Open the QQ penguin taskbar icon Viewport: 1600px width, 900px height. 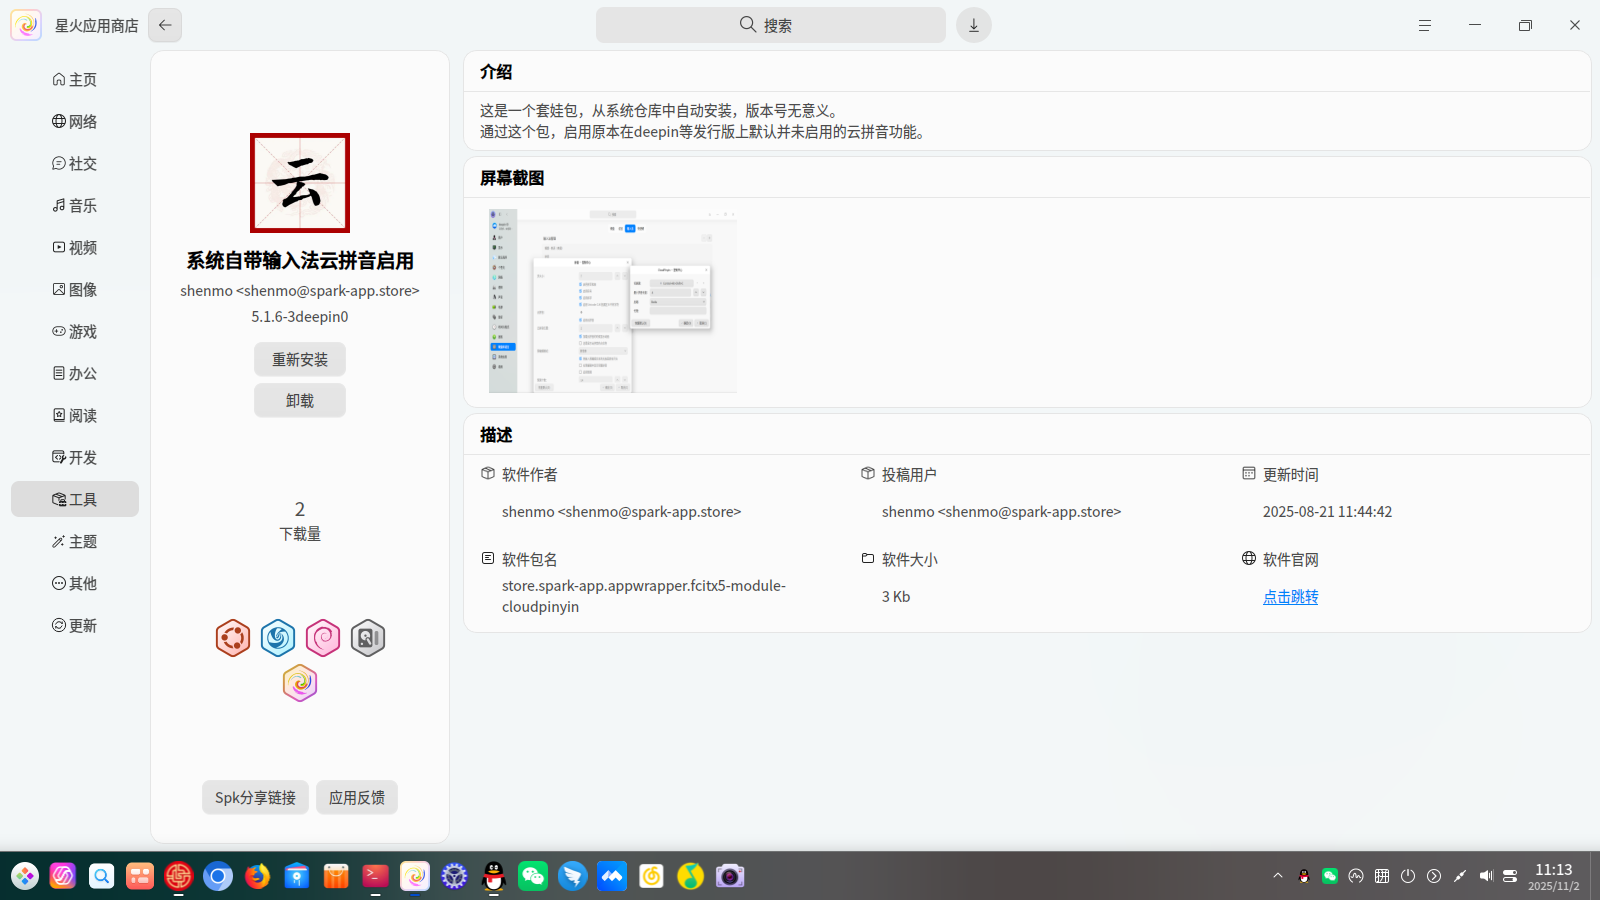(494, 876)
